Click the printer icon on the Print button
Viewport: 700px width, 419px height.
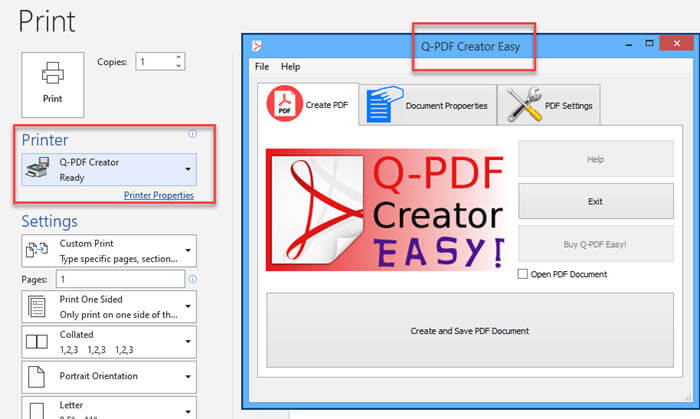52,74
